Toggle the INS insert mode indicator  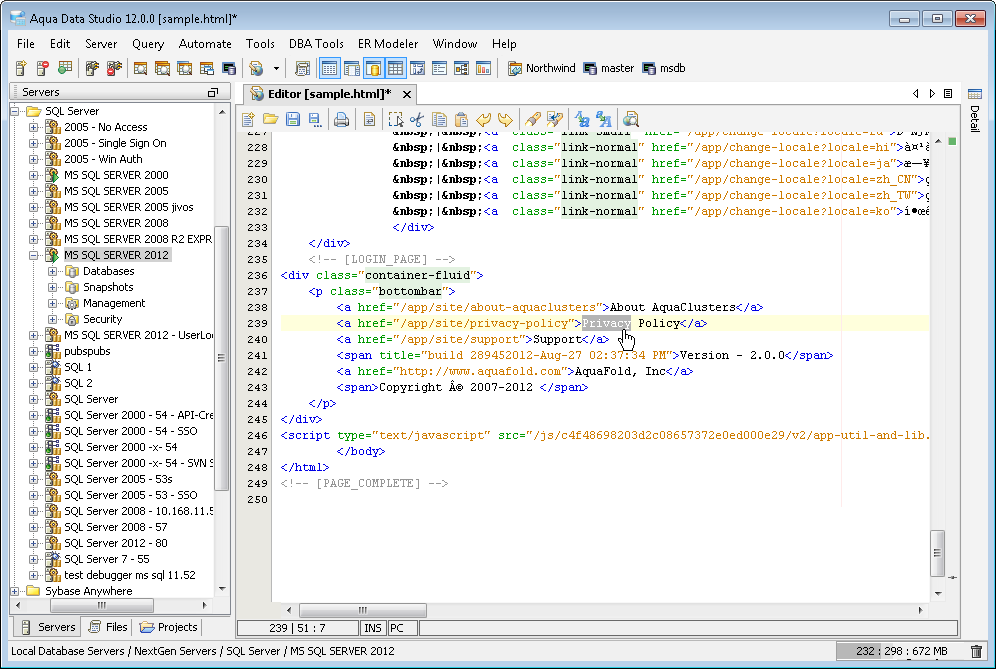point(372,628)
